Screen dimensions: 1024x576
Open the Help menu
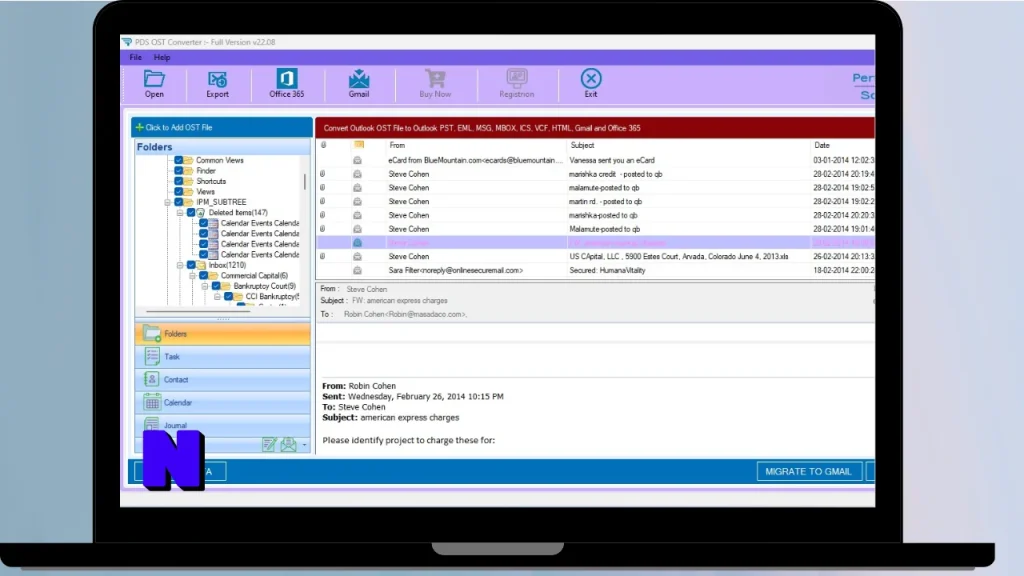(162, 57)
